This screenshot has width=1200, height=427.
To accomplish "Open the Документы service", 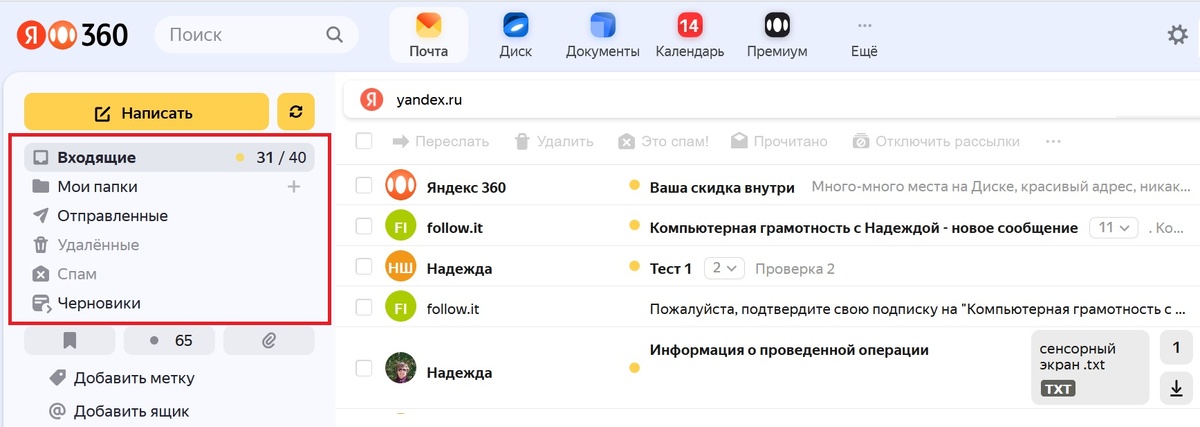I will pos(602,35).
